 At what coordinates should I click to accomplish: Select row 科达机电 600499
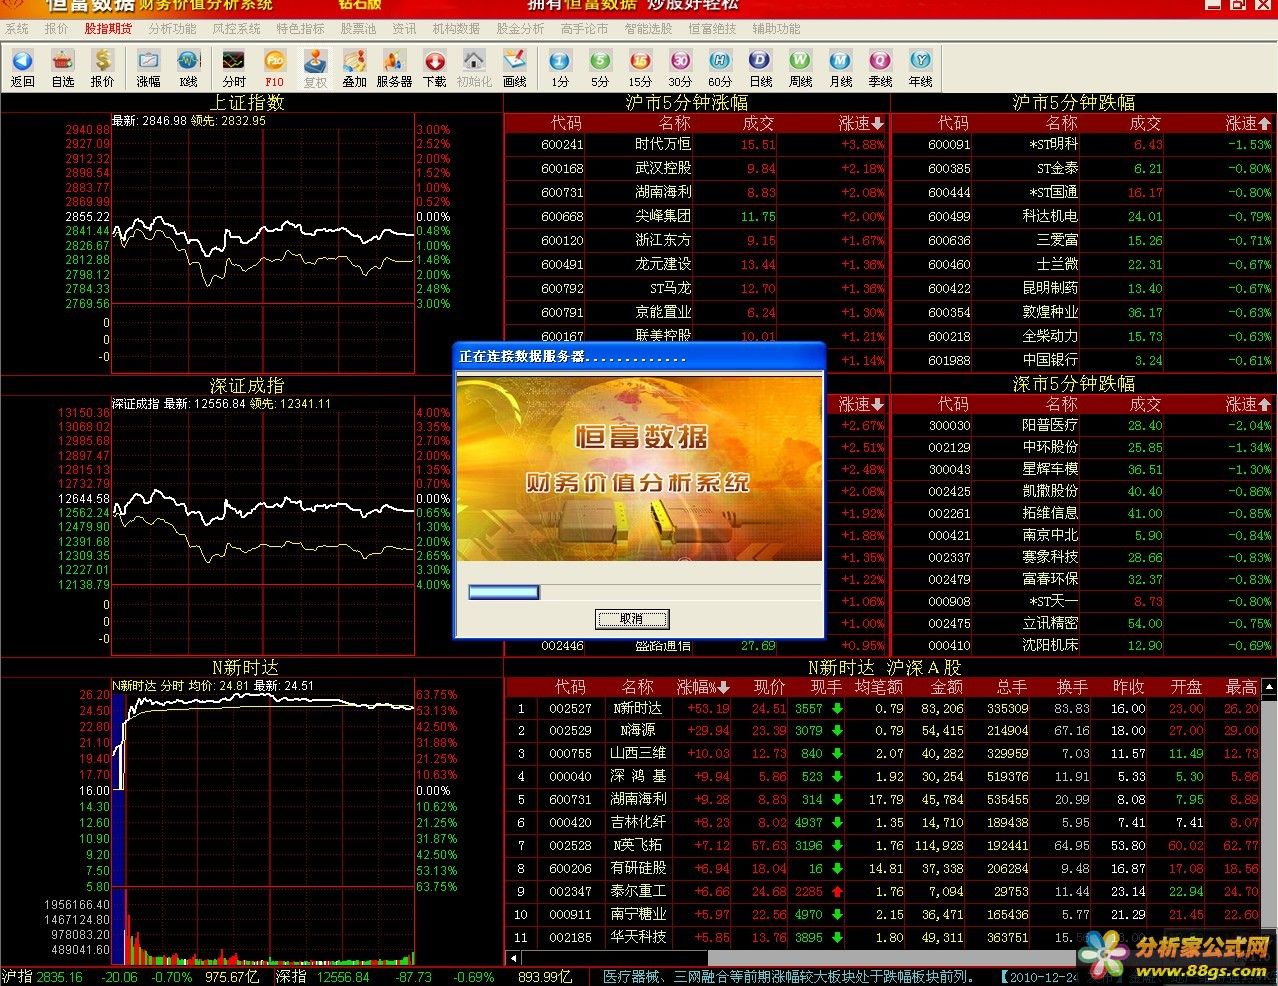(1084, 216)
